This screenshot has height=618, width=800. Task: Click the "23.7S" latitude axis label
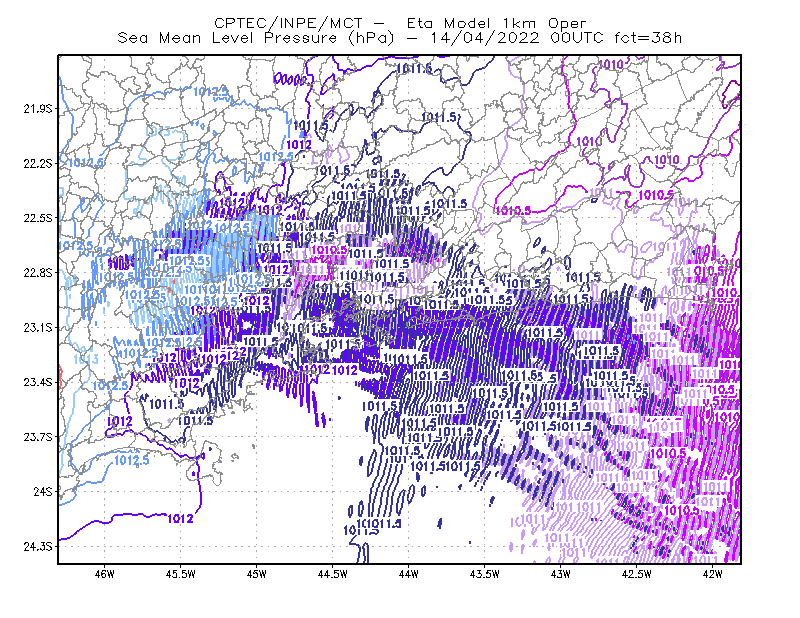[38, 437]
